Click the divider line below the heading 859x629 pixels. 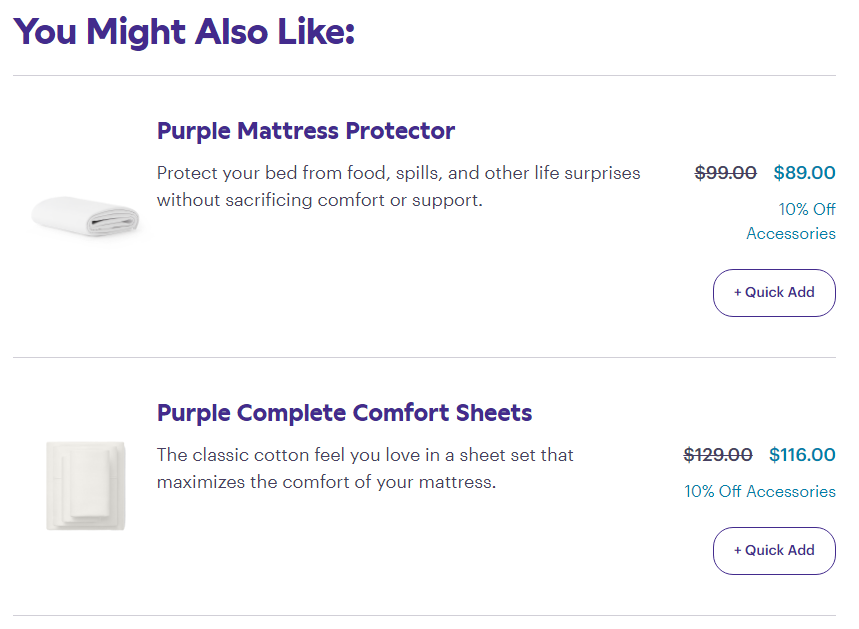click(x=425, y=76)
